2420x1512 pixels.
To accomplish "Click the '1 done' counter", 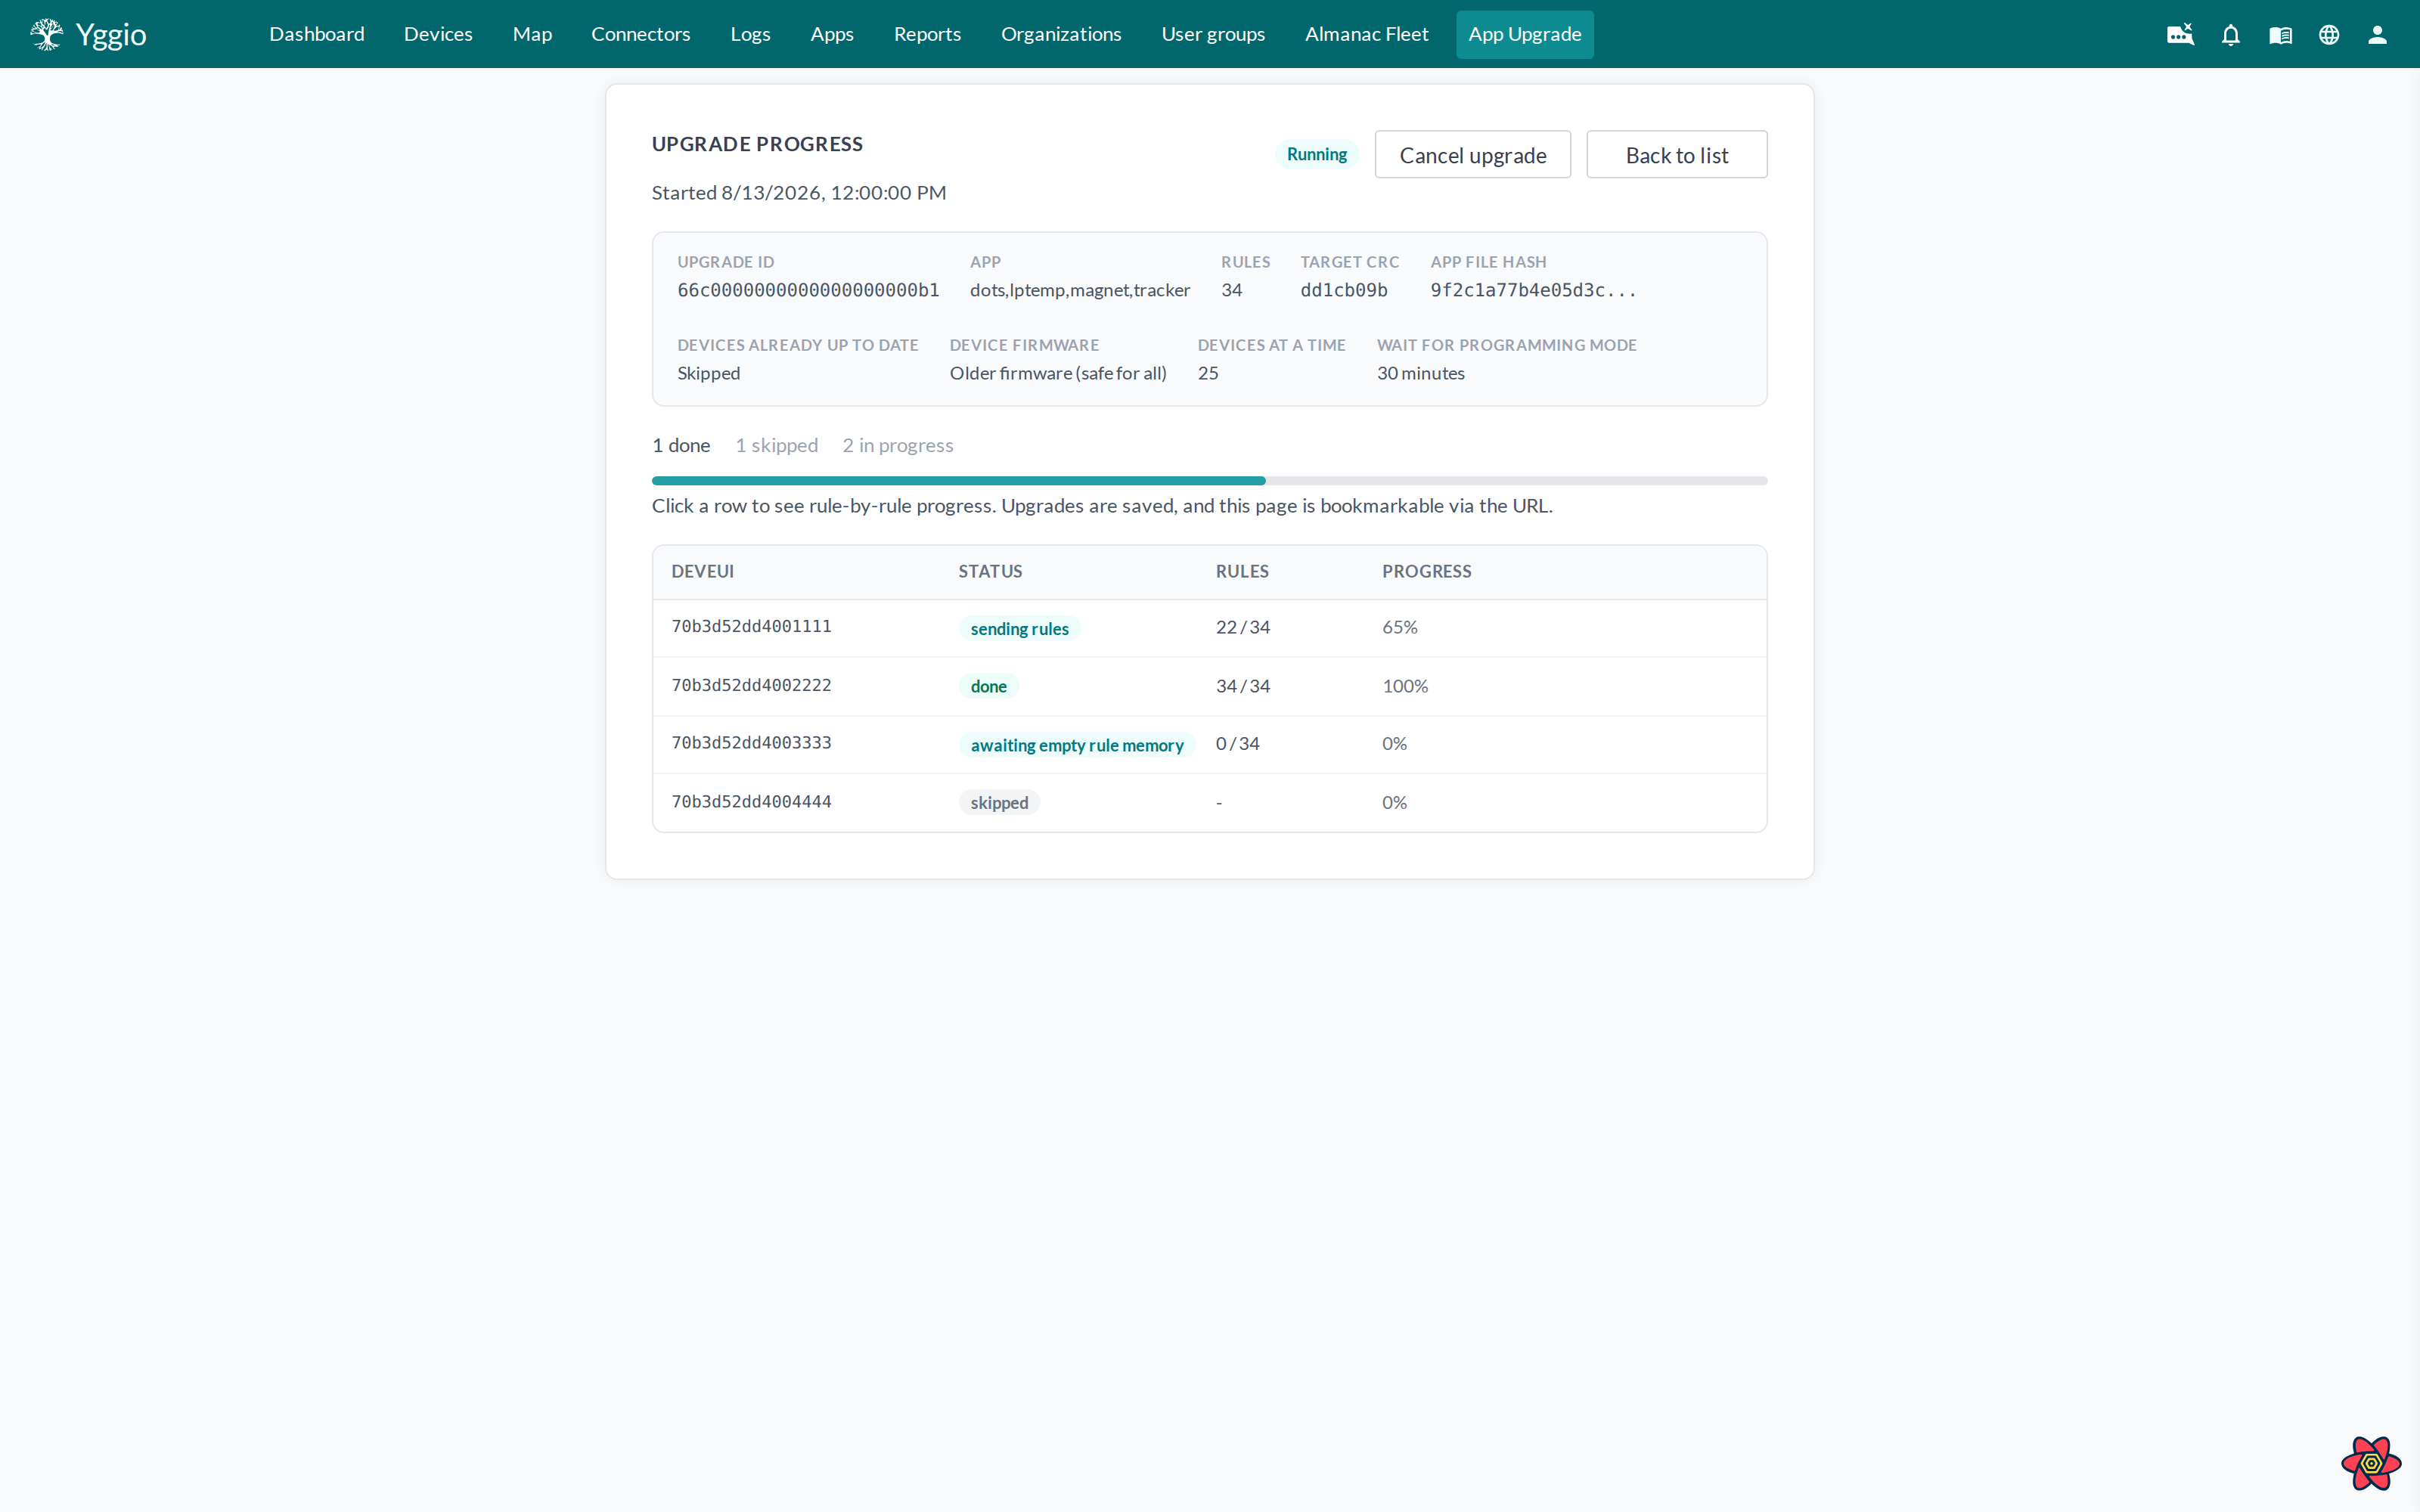I will pos(681,445).
